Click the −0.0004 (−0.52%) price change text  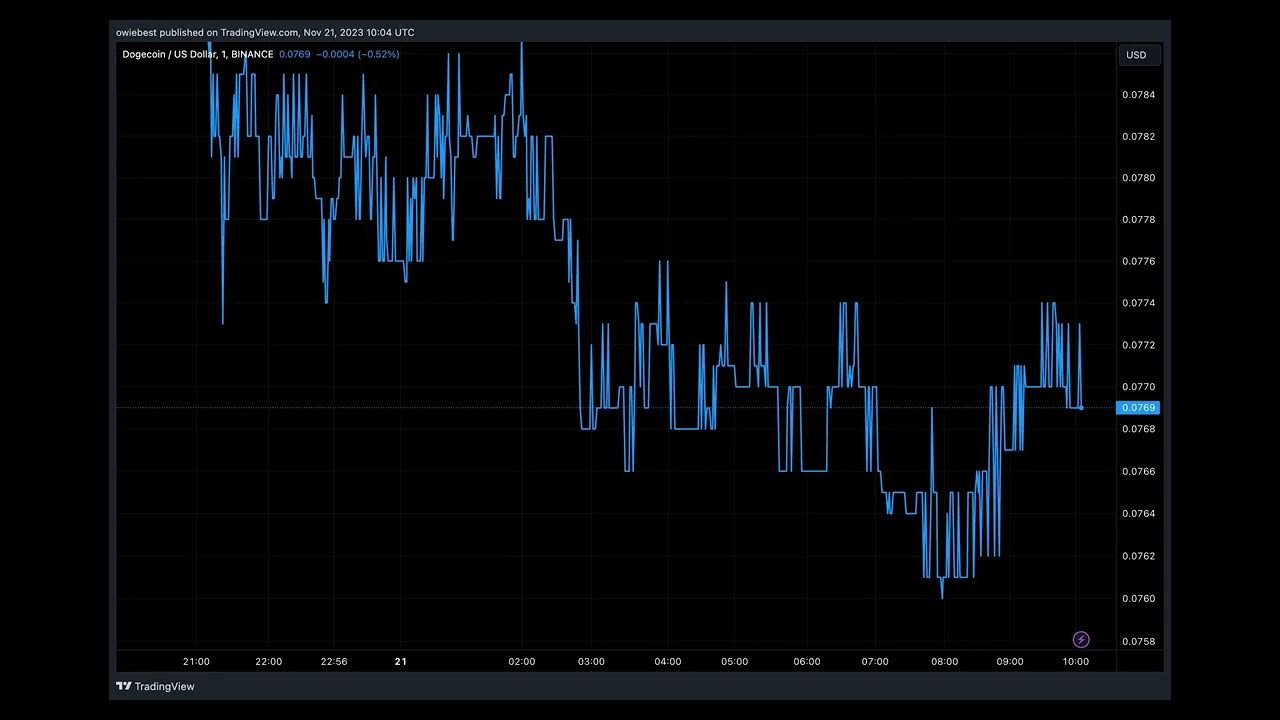357,54
